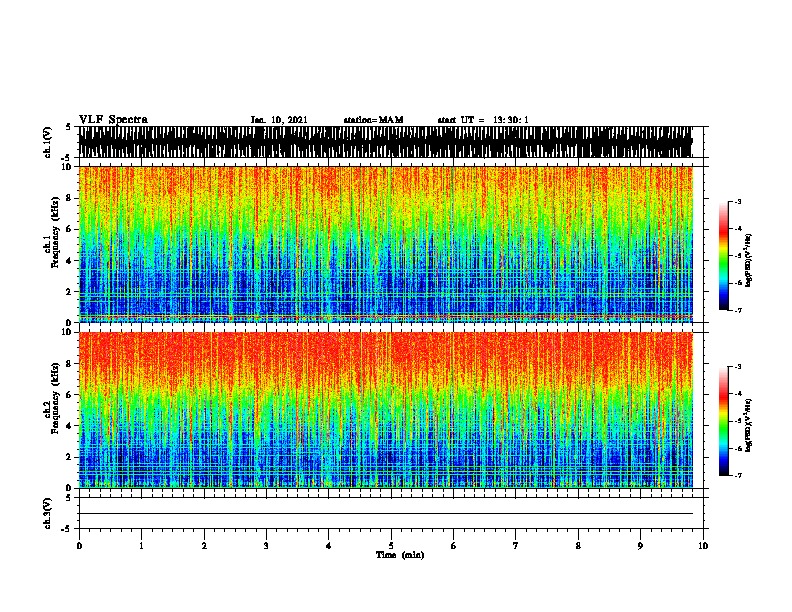Click inside the ch.1 spectrogram panel
This screenshot has width=792, height=612.
[385, 244]
